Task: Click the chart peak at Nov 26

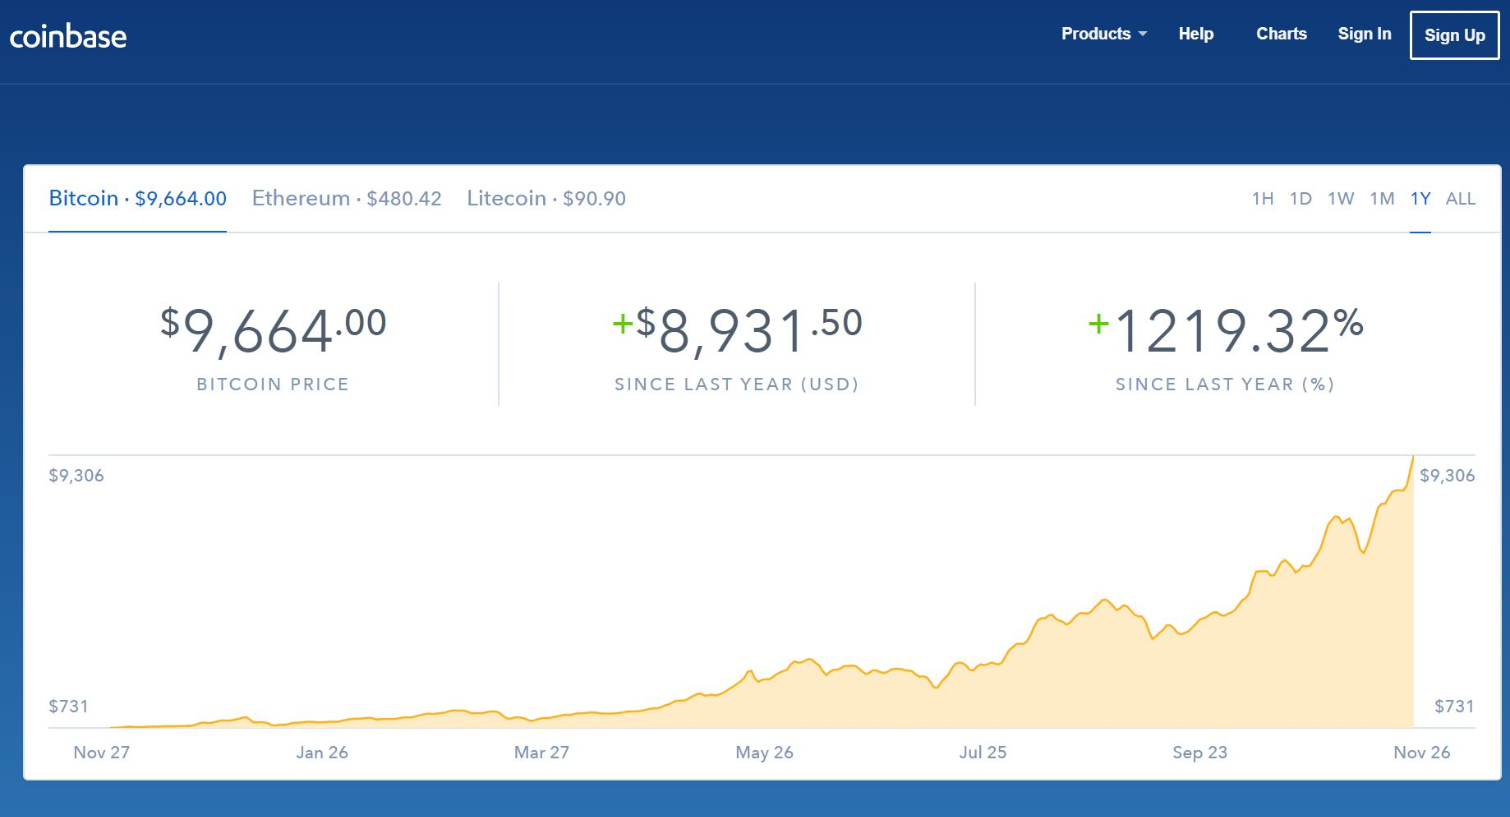Action: [x=1412, y=458]
